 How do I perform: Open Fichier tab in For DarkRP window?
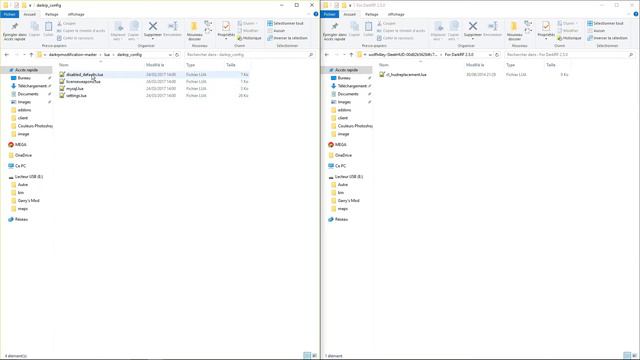[329, 14]
